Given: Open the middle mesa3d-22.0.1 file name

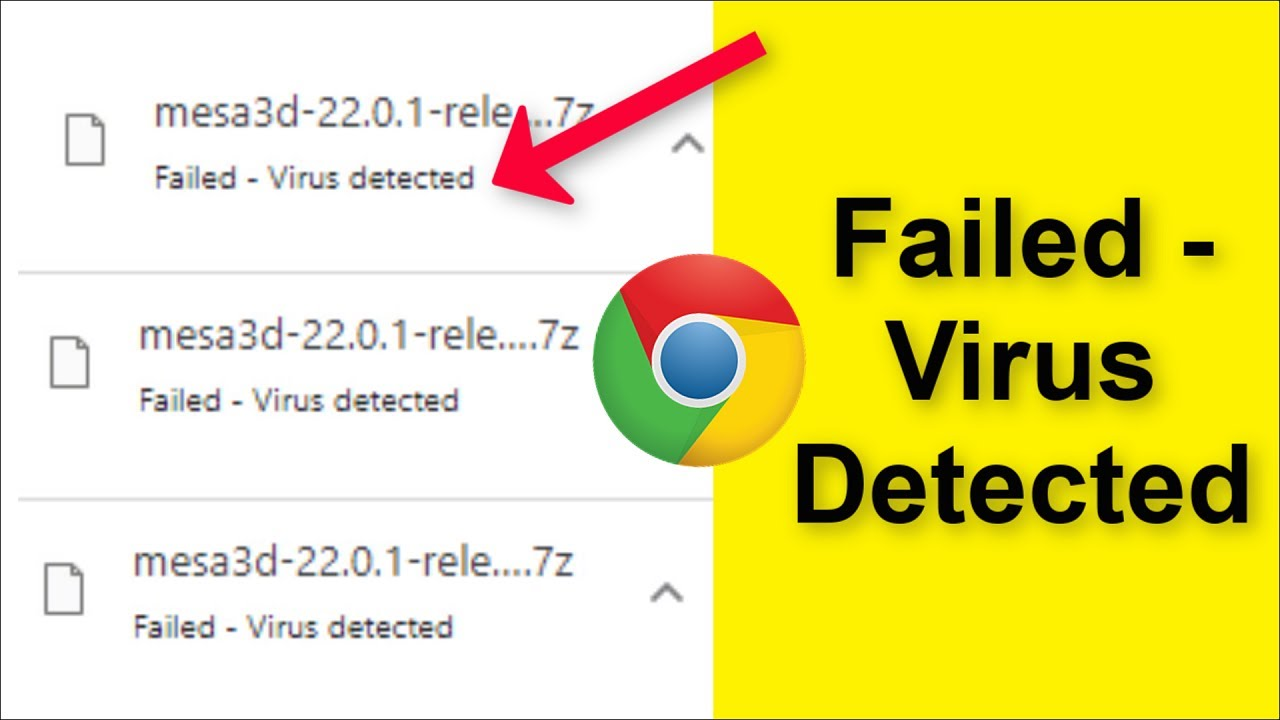Looking at the screenshot, I should point(359,336).
